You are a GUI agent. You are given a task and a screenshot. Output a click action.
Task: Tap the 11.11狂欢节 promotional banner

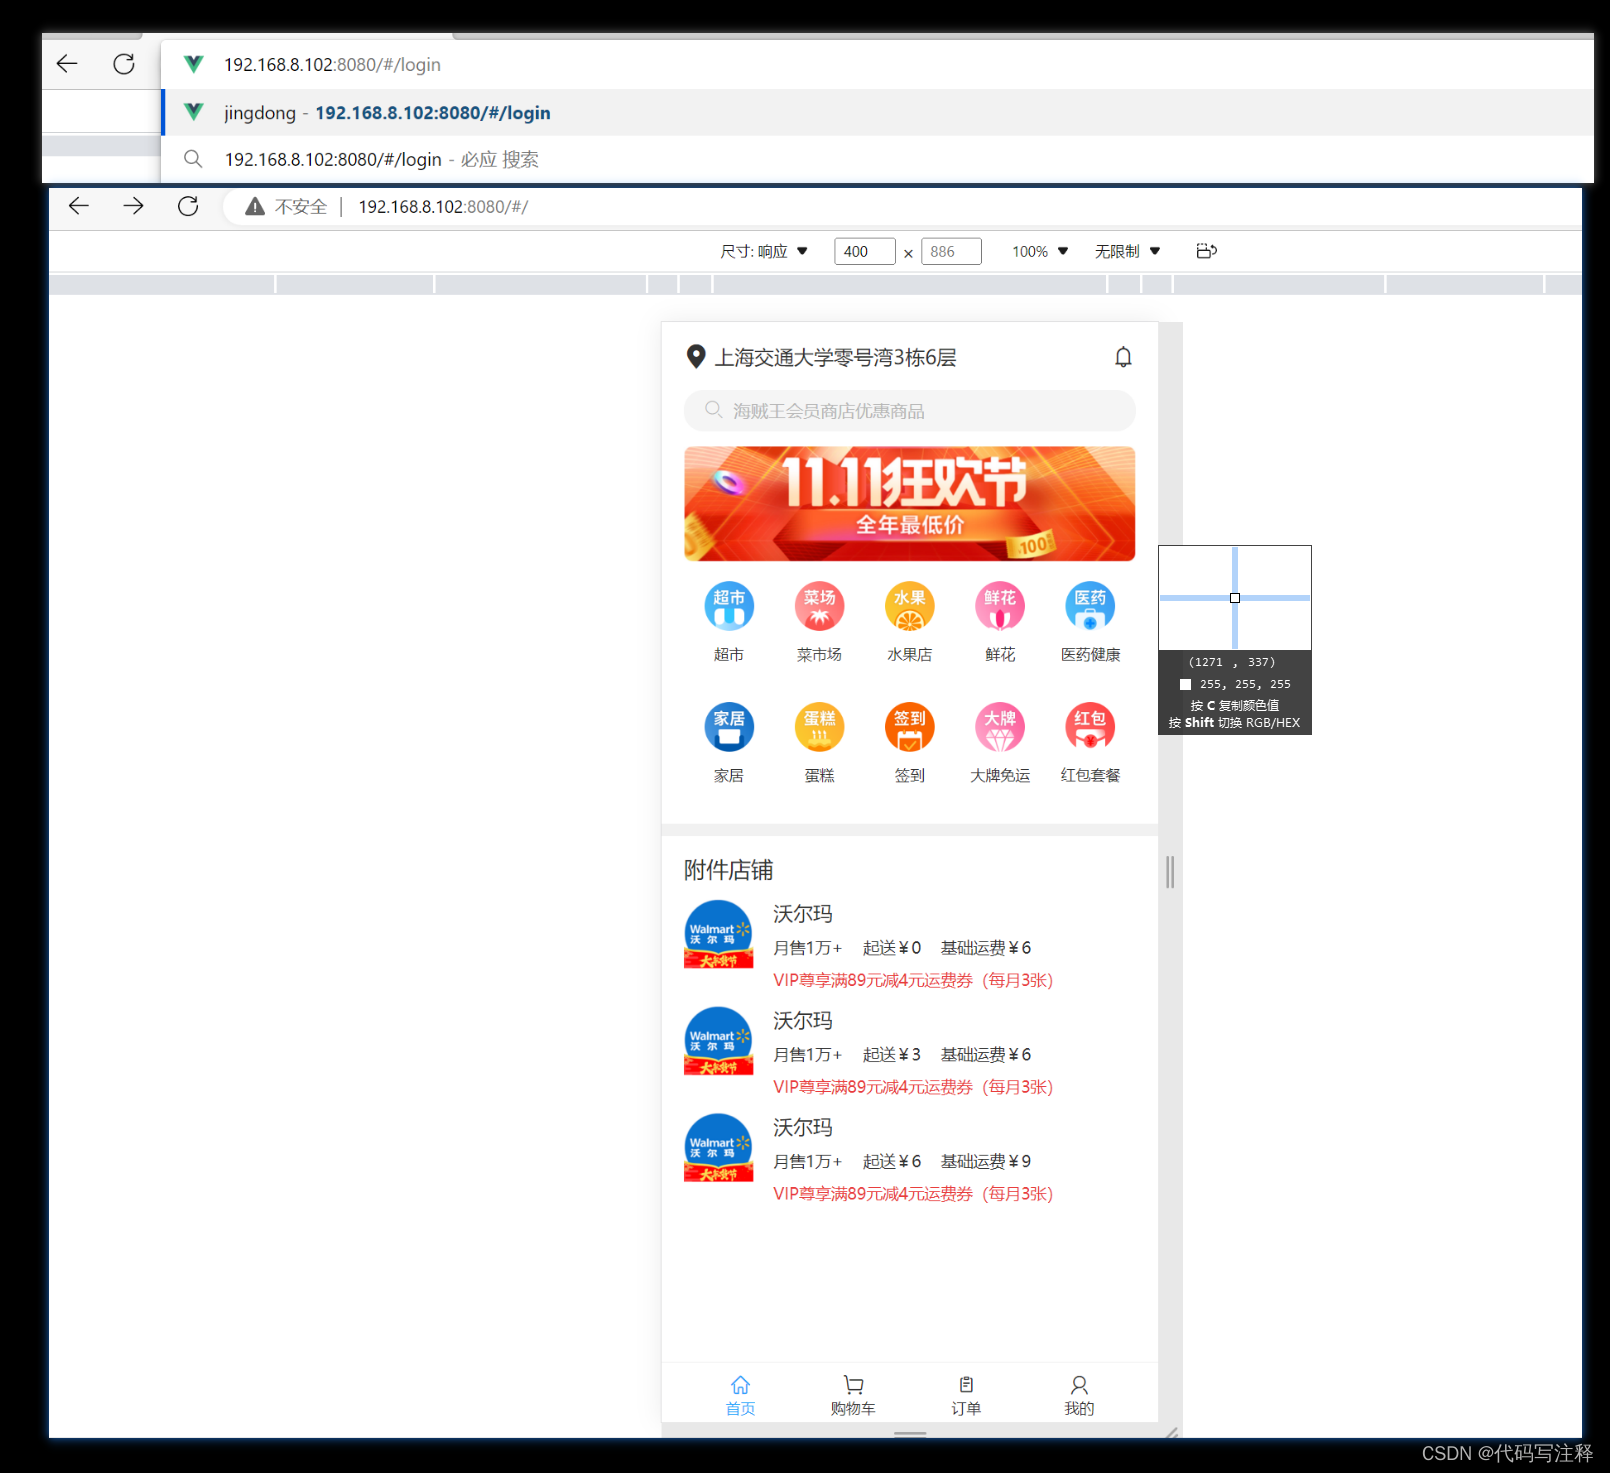910,504
